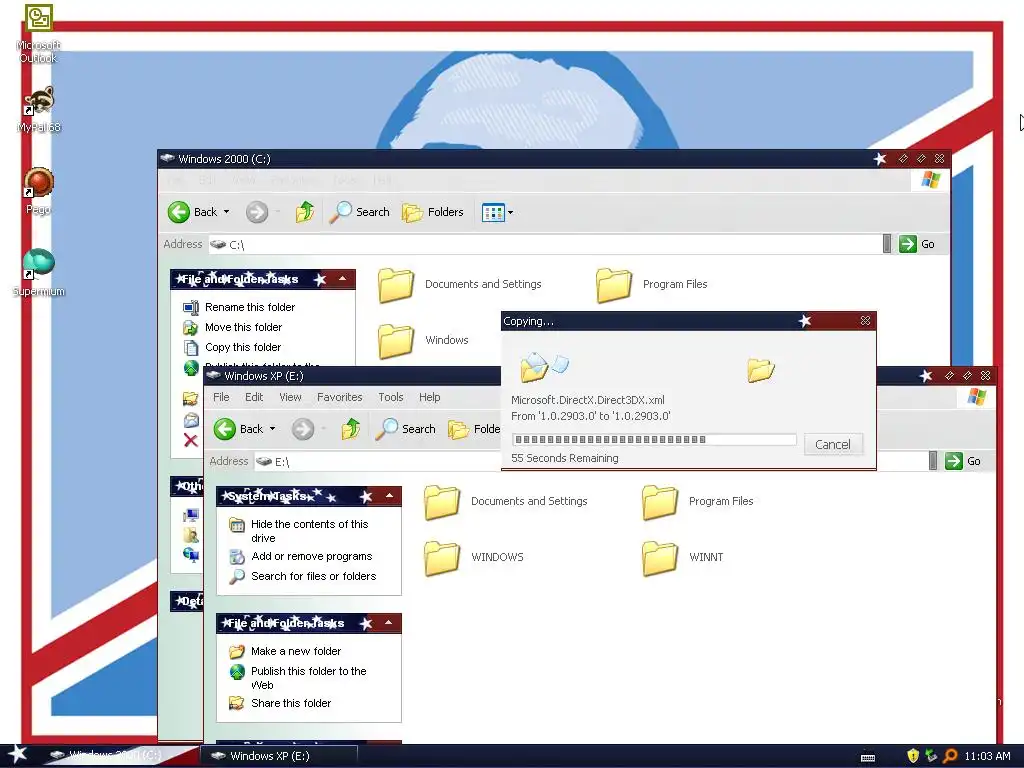
Task: Select Documents and Settings folder on E: drive
Action: click(506, 502)
